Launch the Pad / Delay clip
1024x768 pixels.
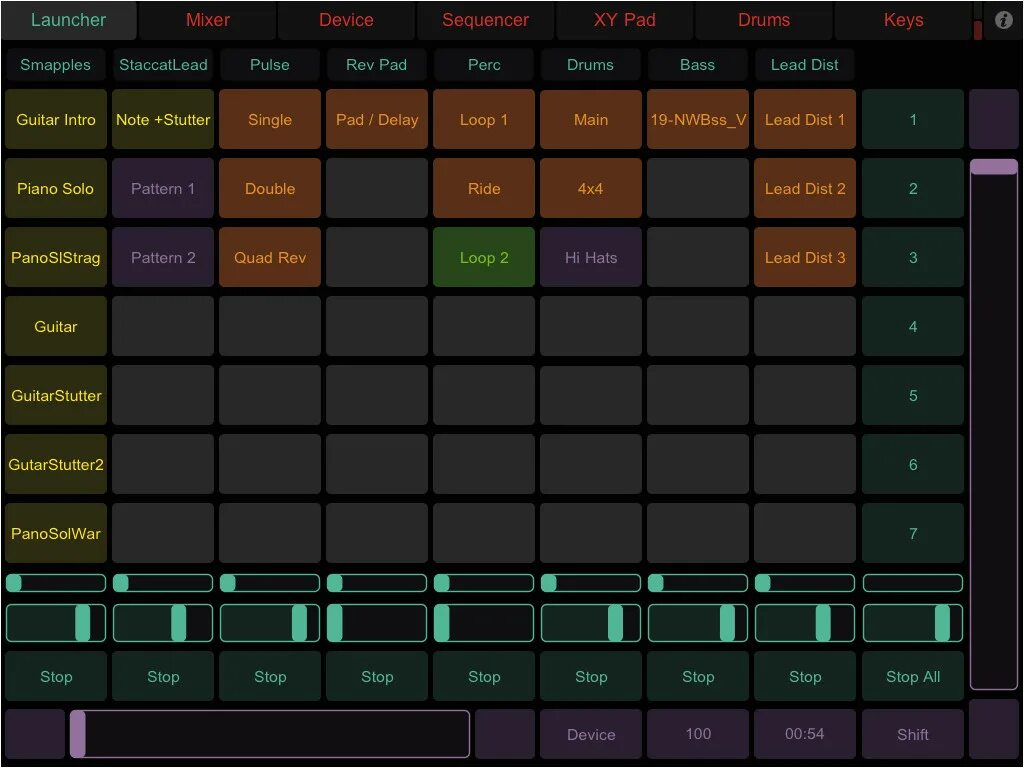[x=377, y=120]
